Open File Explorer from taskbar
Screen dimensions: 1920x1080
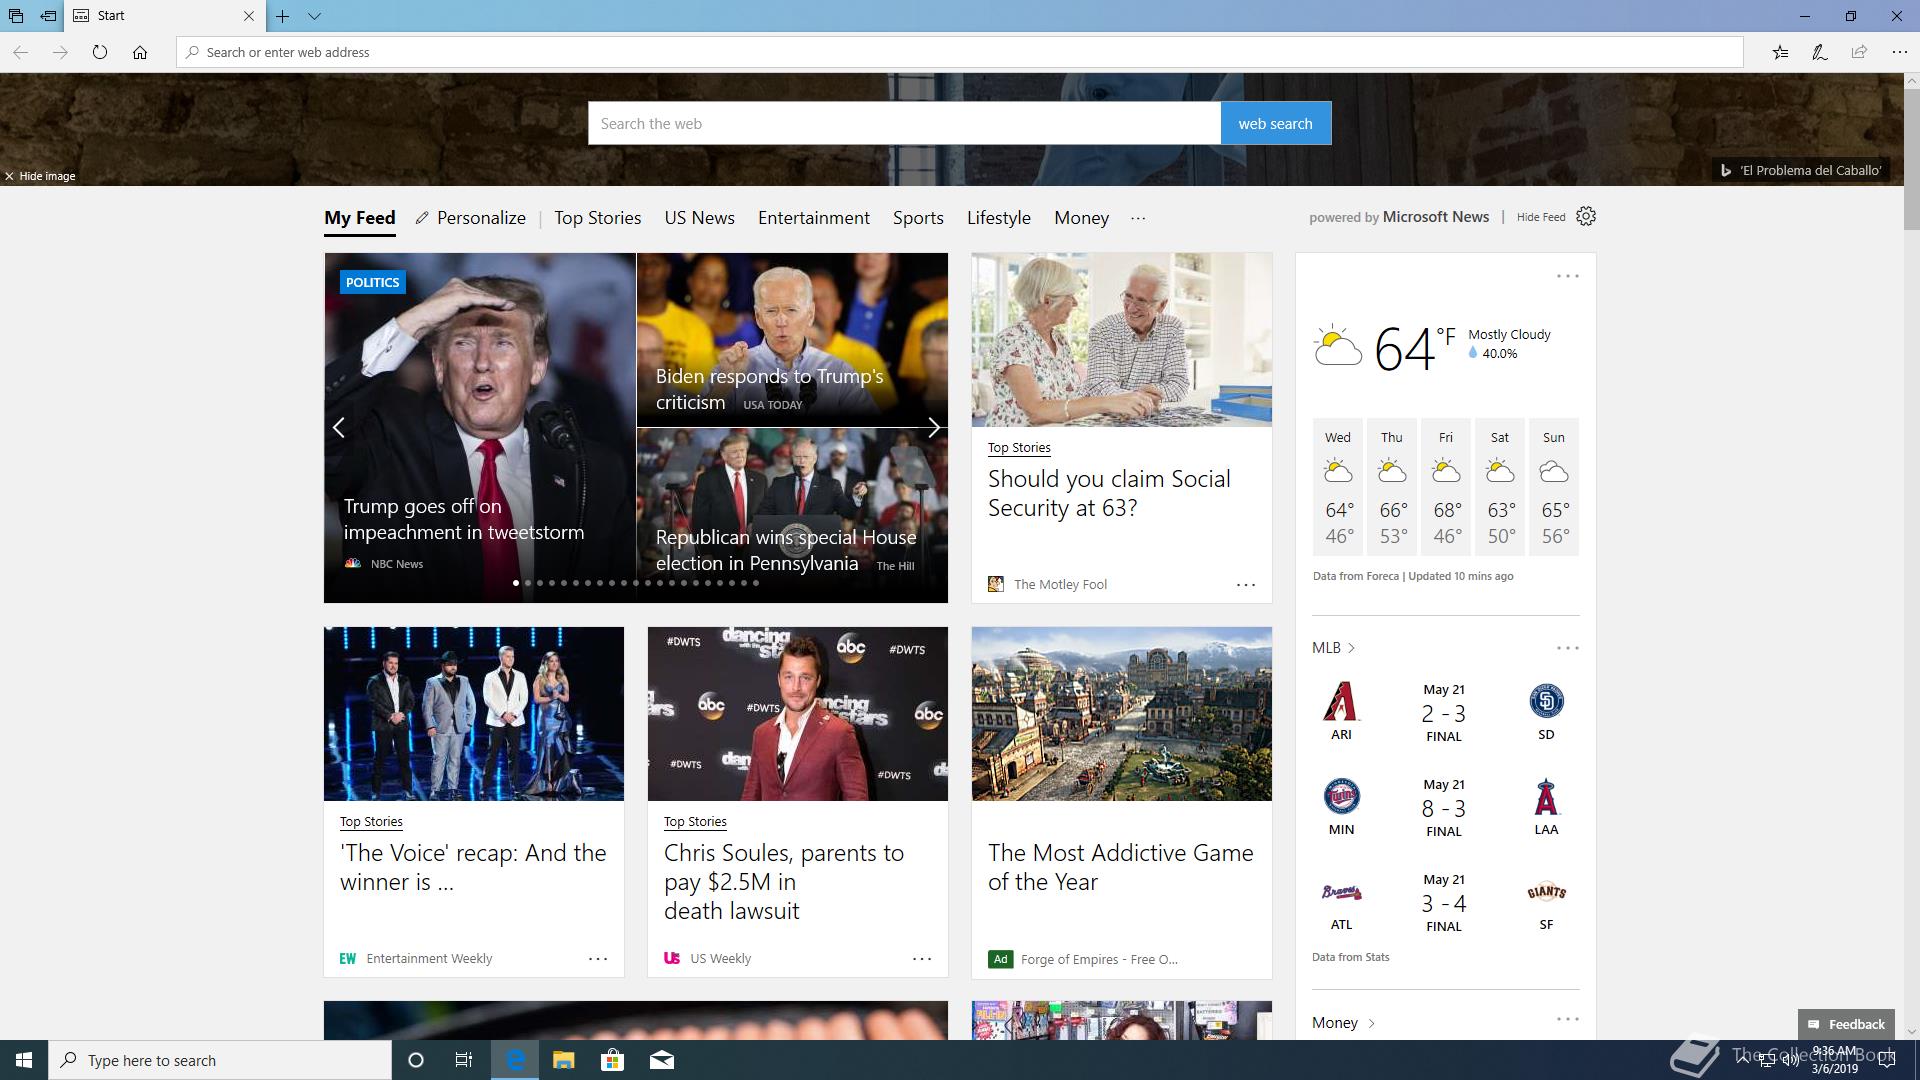click(x=563, y=1060)
